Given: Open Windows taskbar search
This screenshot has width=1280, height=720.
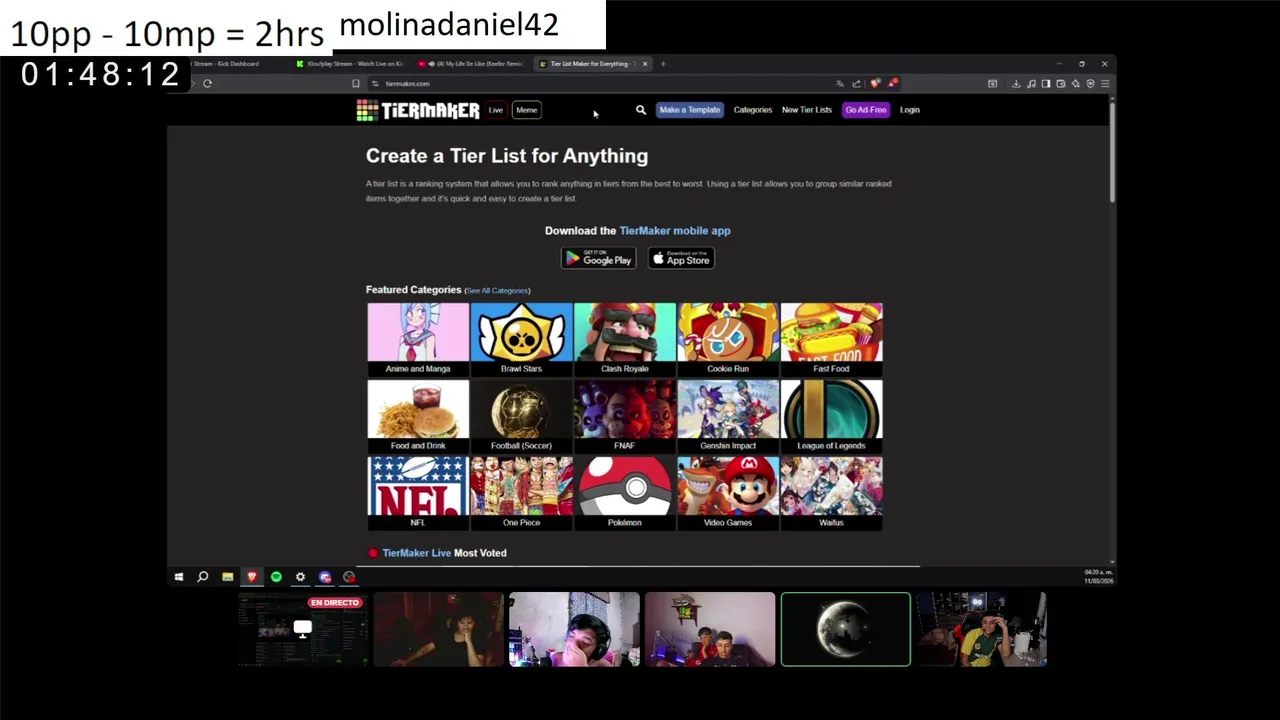Looking at the screenshot, I should (x=202, y=576).
